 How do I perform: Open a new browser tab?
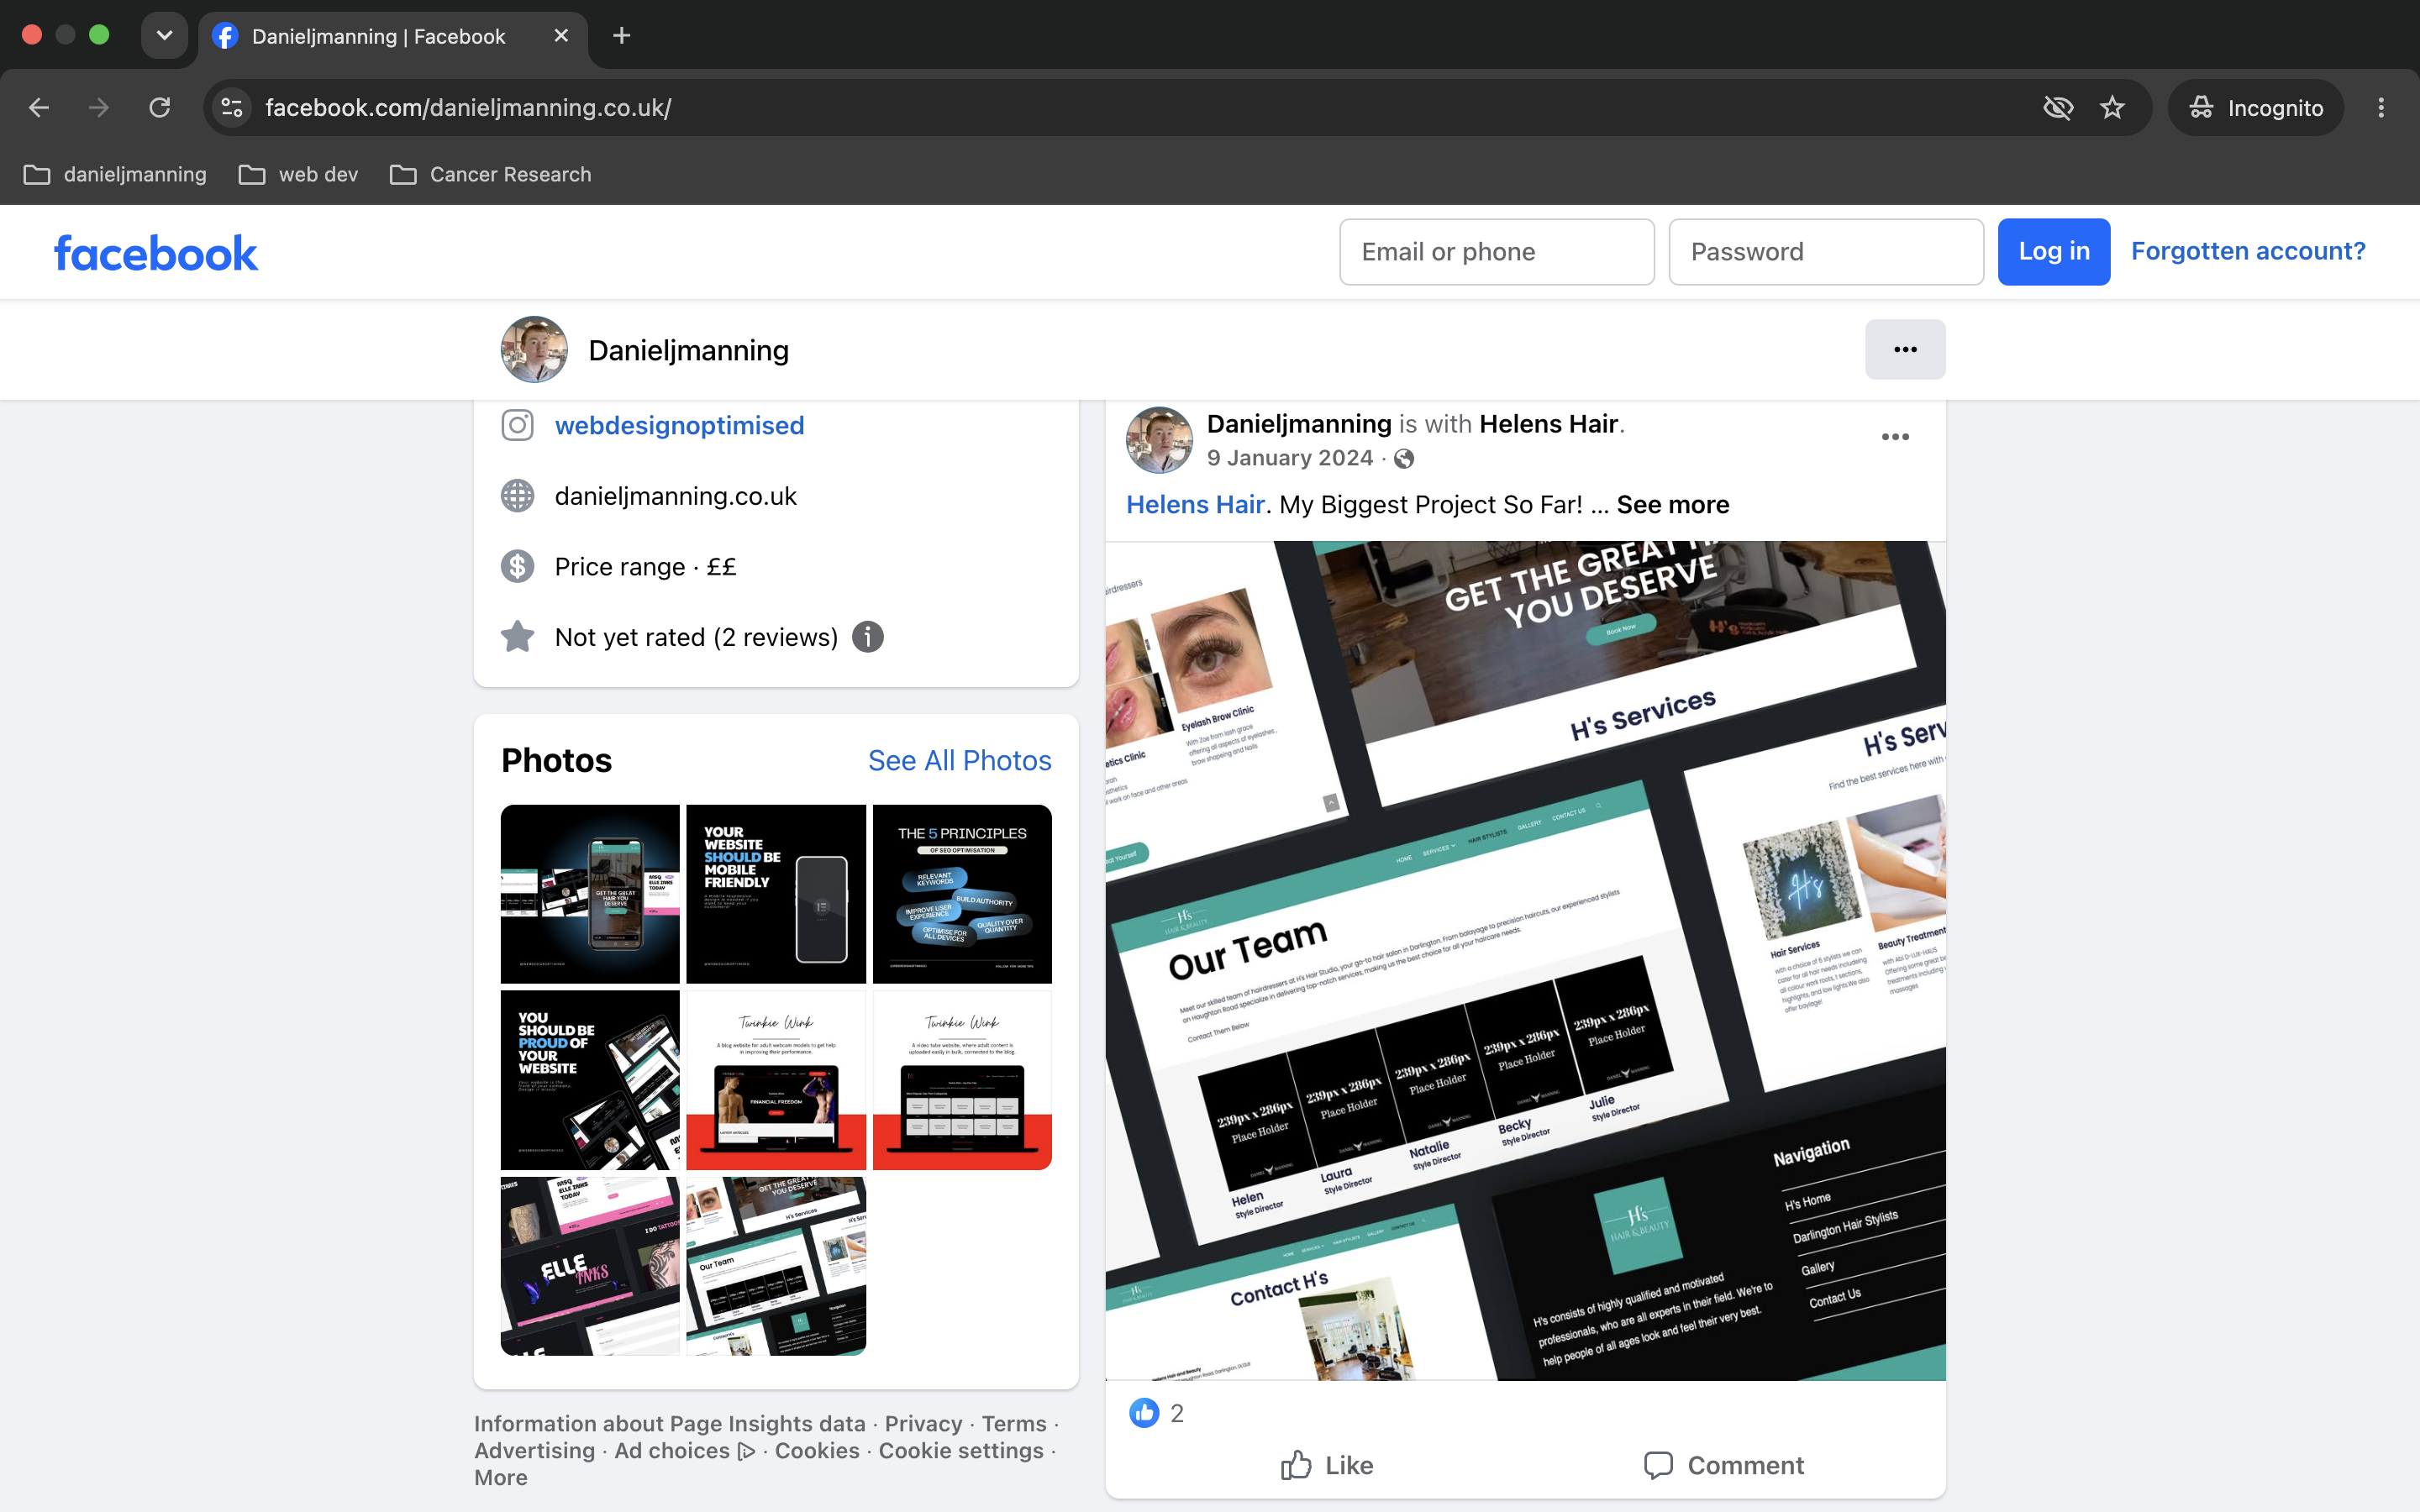(621, 36)
